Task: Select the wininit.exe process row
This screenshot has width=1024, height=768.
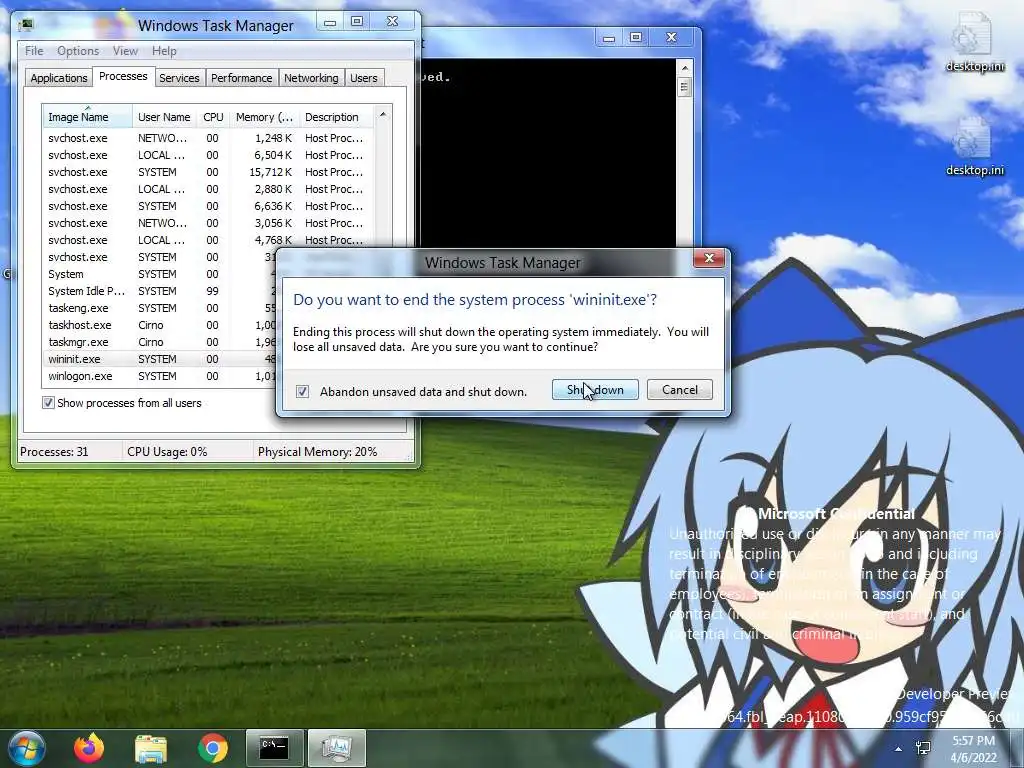Action: coord(161,359)
